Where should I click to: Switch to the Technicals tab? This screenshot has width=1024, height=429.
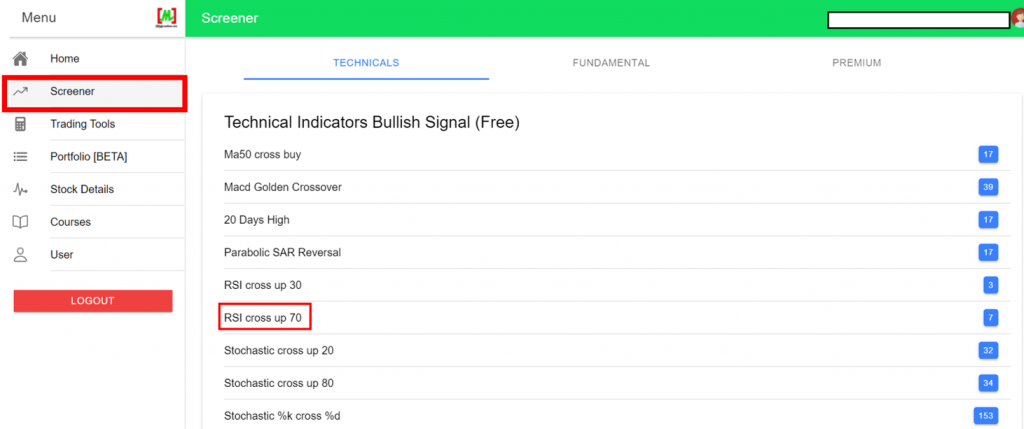[366, 63]
